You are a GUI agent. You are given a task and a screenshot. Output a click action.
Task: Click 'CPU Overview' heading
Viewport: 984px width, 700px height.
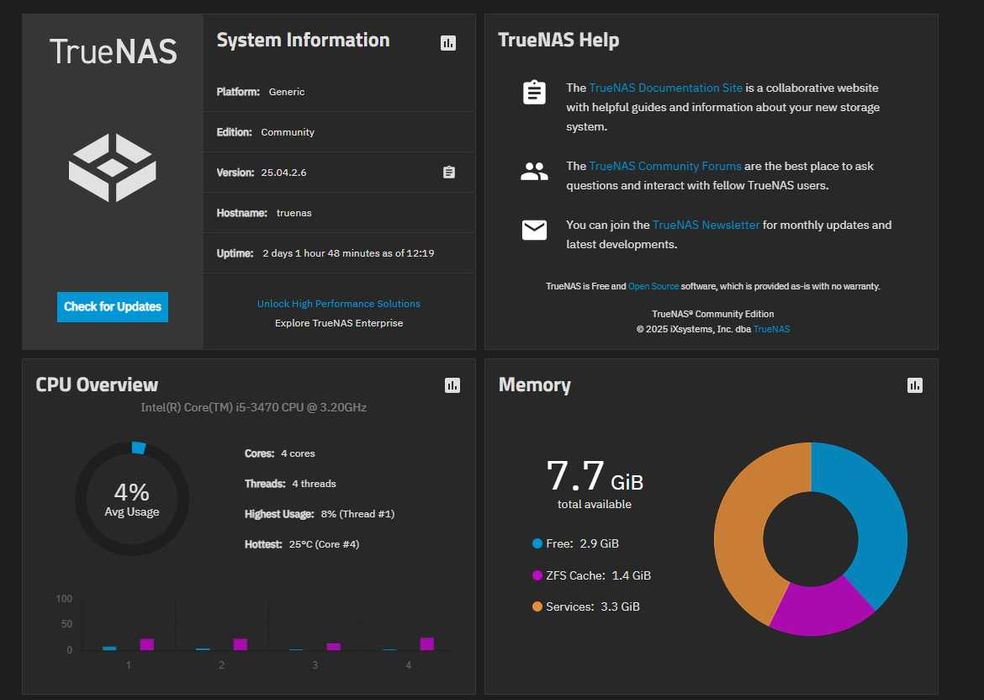click(x=97, y=385)
